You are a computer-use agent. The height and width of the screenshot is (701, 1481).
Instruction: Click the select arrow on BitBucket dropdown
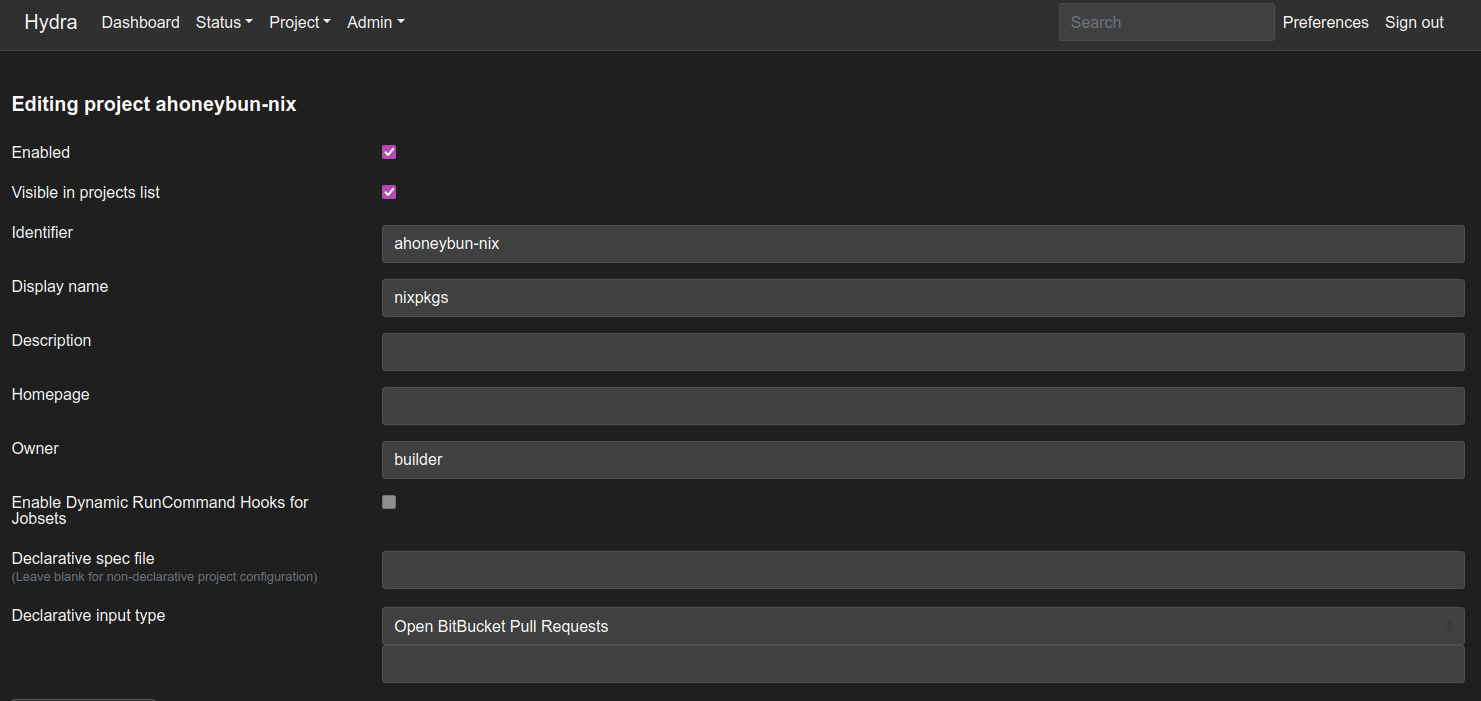click(1449, 626)
